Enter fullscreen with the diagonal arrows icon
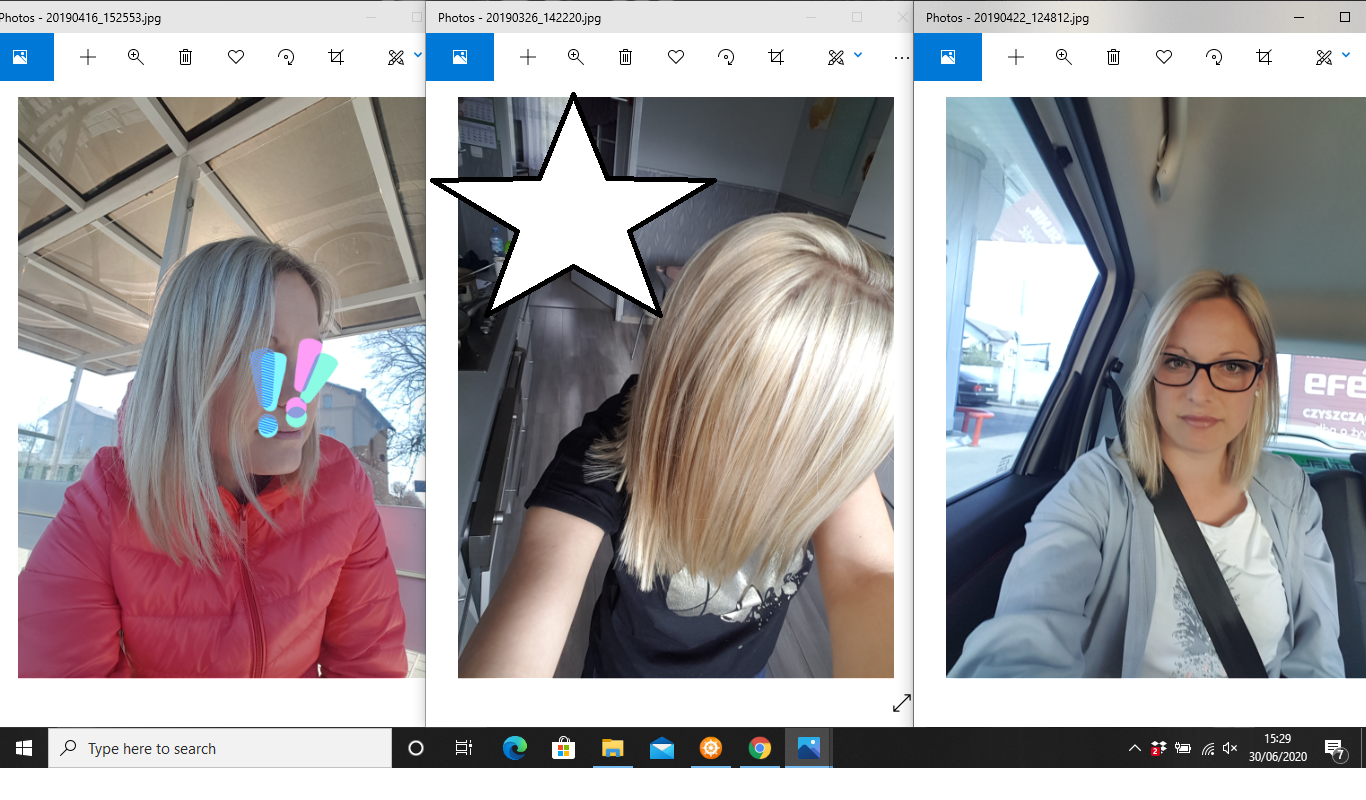1366x800 pixels. click(x=902, y=703)
